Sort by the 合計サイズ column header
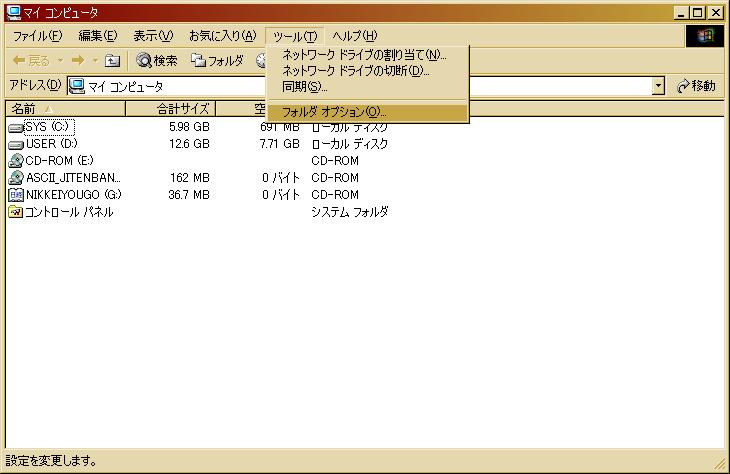Image resolution: width=730 pixels, height=474 pixels. pyautogui.click(x=182, y=108)
